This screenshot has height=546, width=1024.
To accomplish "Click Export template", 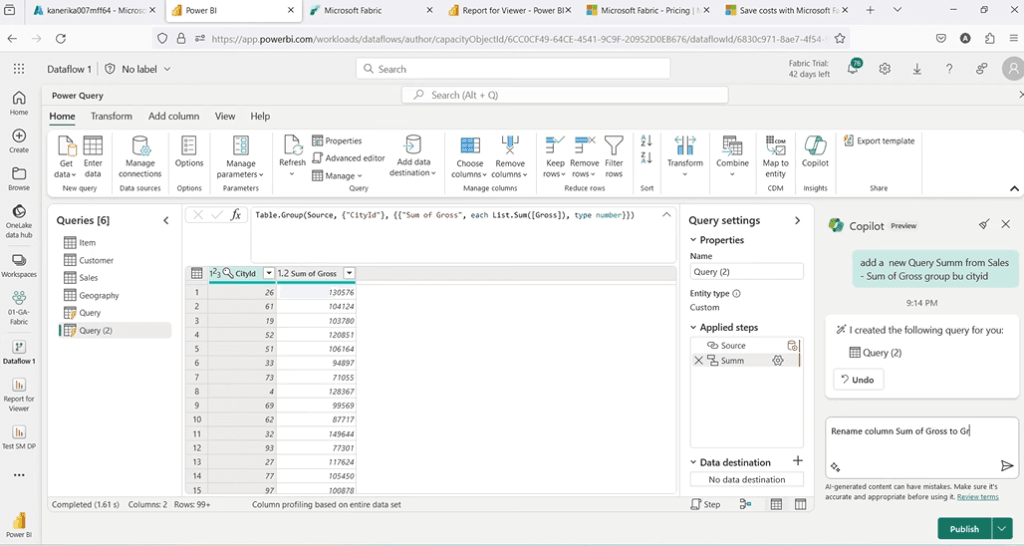I will (879, 140).
